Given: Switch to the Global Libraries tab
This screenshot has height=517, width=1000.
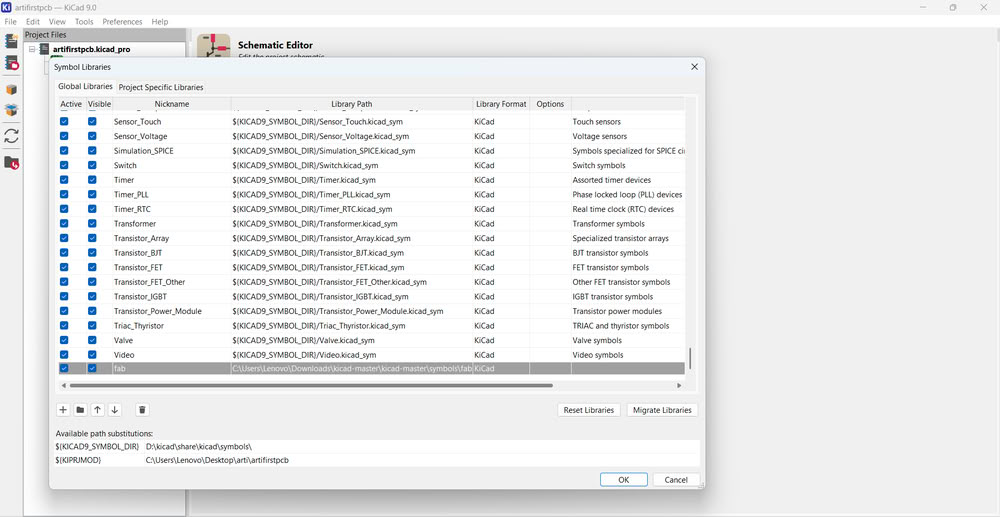Looking at the screenshot, I should (85, 86).
